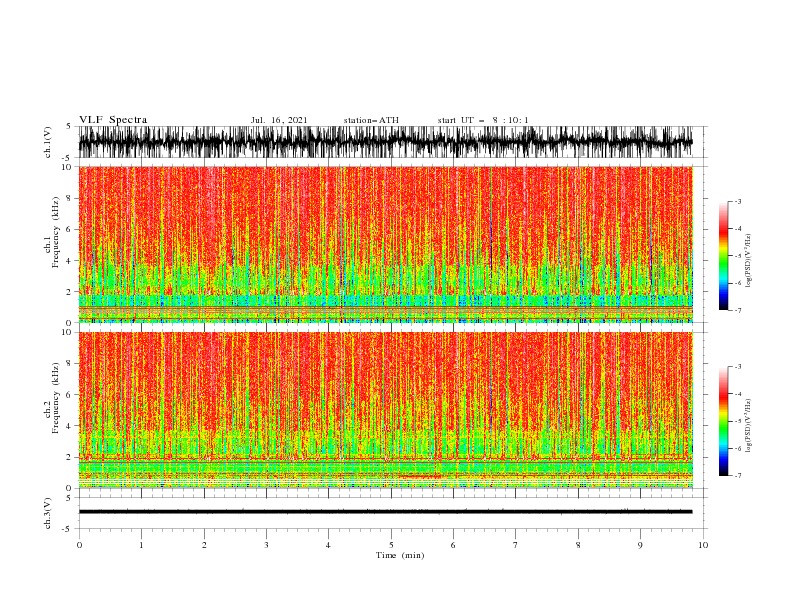Image resolution: width=792 pixels, height=612 pixels.
Task: Click time axis tick label "6"
Action: (453, 545)
